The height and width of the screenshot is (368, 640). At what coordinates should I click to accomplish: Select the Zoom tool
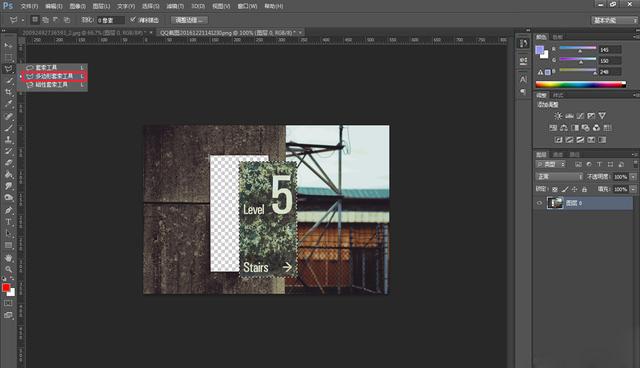pos(8,269)
